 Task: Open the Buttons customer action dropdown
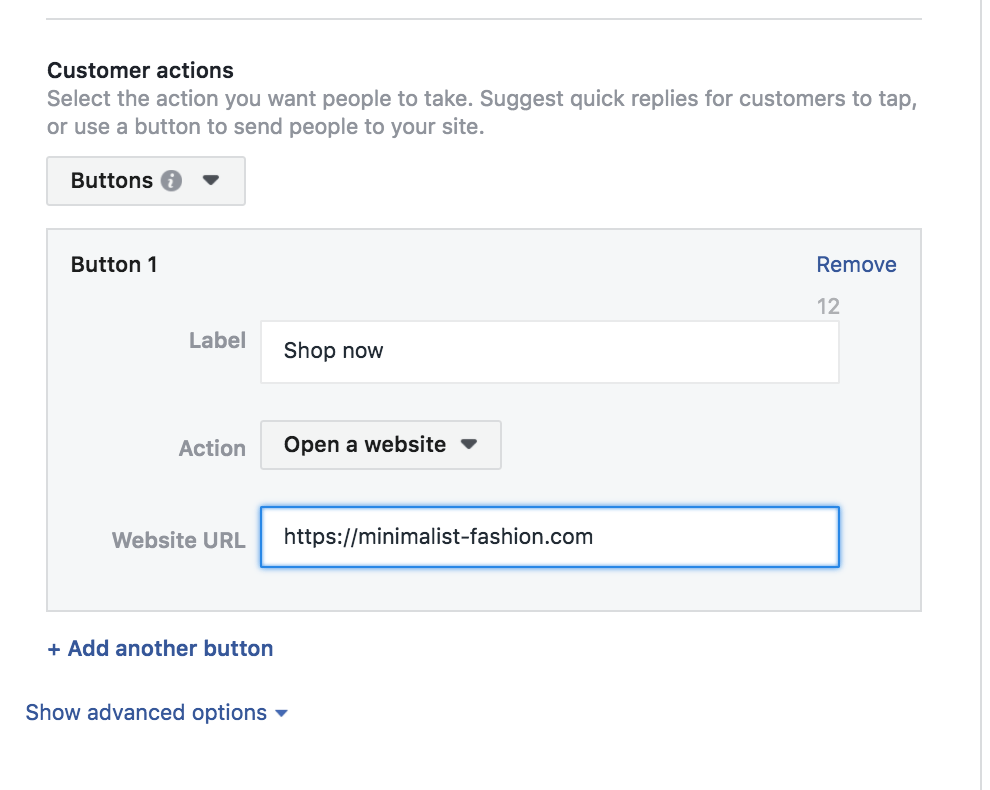point(146,181)
